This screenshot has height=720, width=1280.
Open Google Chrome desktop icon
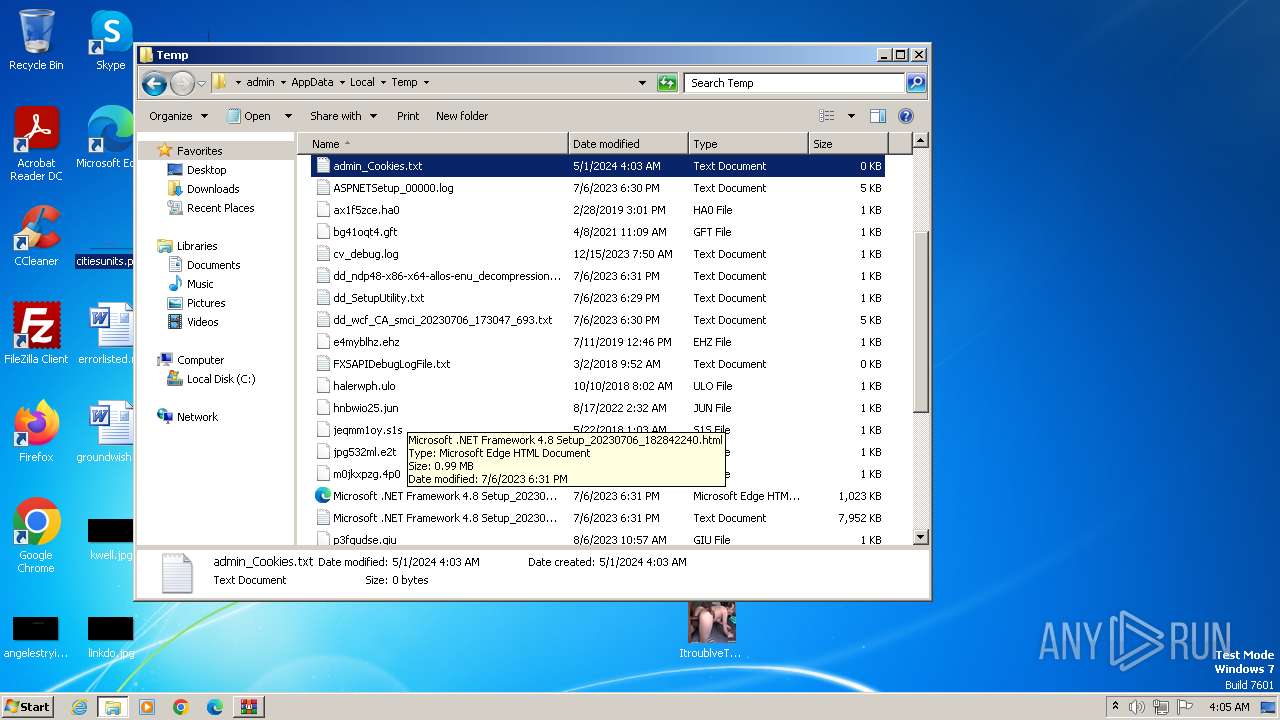[x=36, y=536]
